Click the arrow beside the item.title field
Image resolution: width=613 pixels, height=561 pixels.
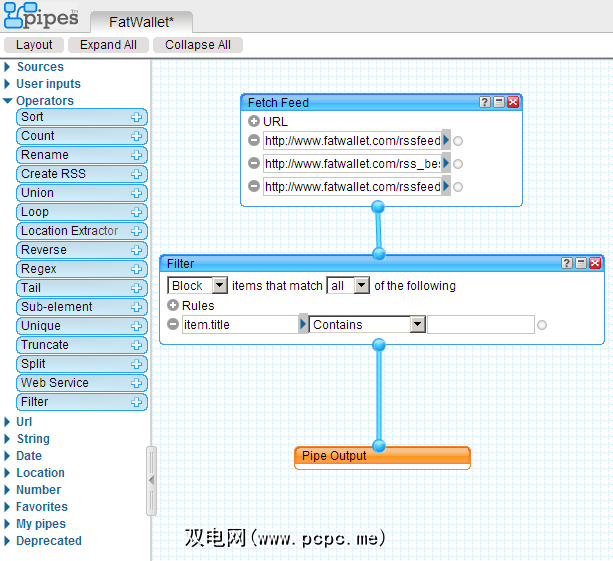303,324
